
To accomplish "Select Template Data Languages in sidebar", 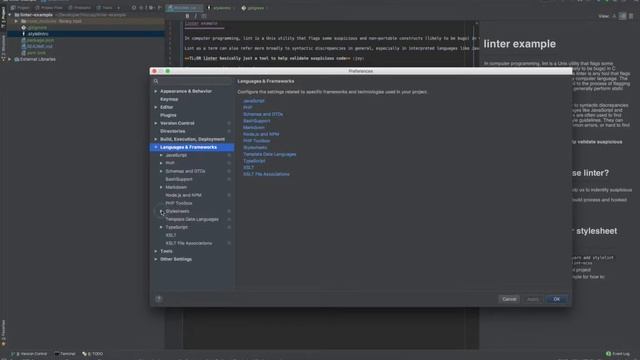I will (192, 219).
